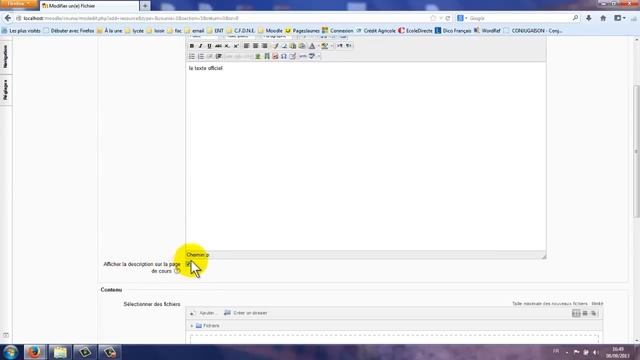Open the 'lycée' bookmark folder

[134, 31]
